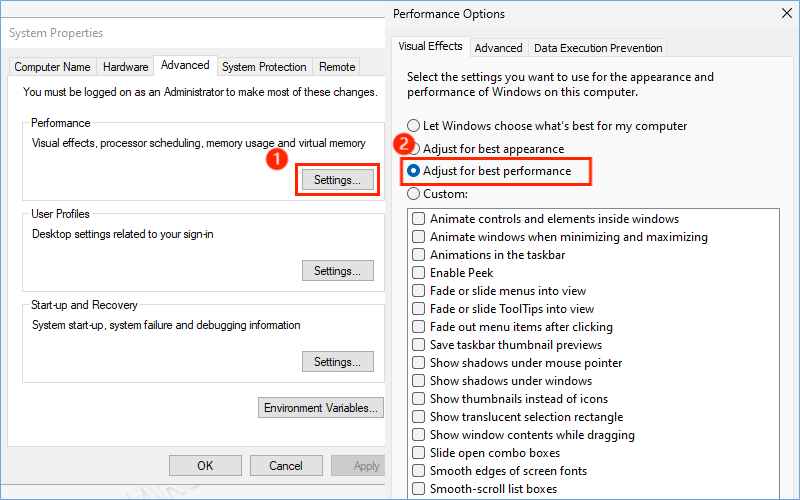Screen dimensions: 800x500
Task: Open Performance Settings button
Action: (337, 180)
